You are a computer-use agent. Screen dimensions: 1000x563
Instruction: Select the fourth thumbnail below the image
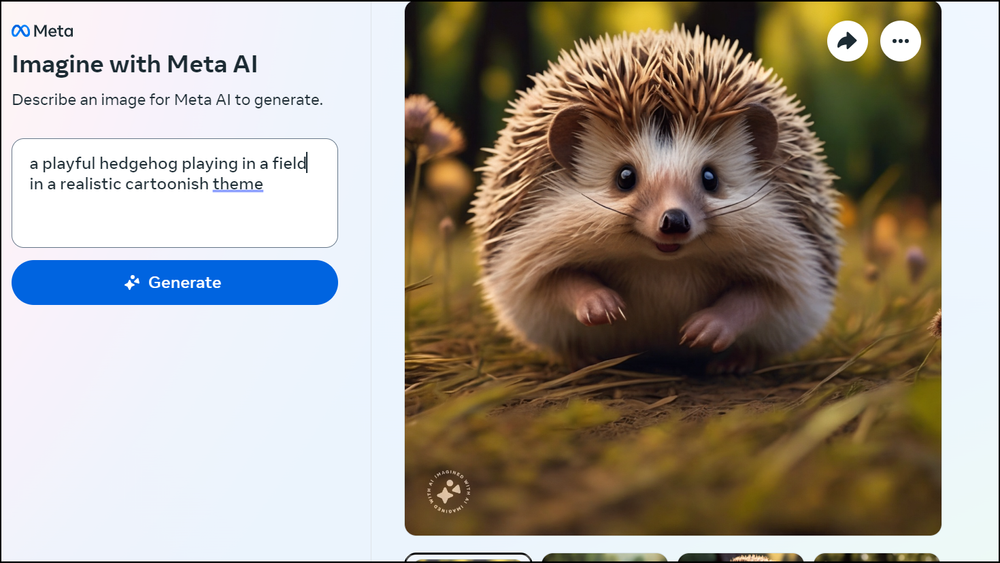click(876, 558)
